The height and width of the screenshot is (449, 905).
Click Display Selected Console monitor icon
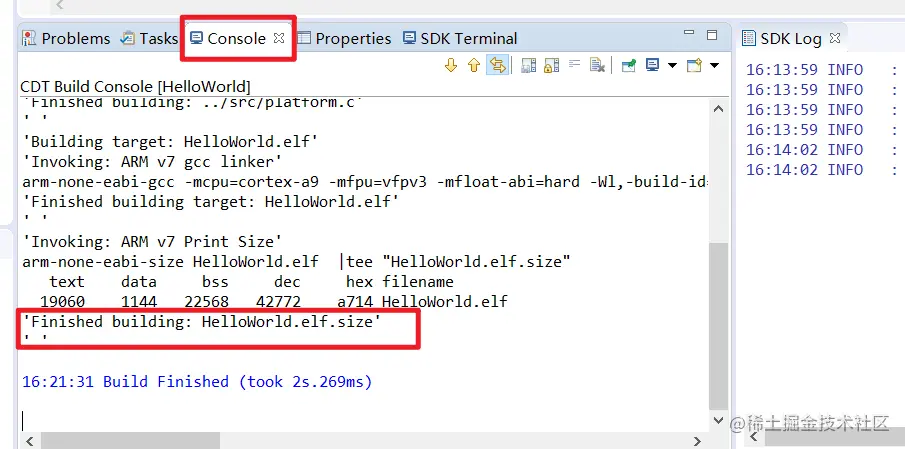pos(652,65)
